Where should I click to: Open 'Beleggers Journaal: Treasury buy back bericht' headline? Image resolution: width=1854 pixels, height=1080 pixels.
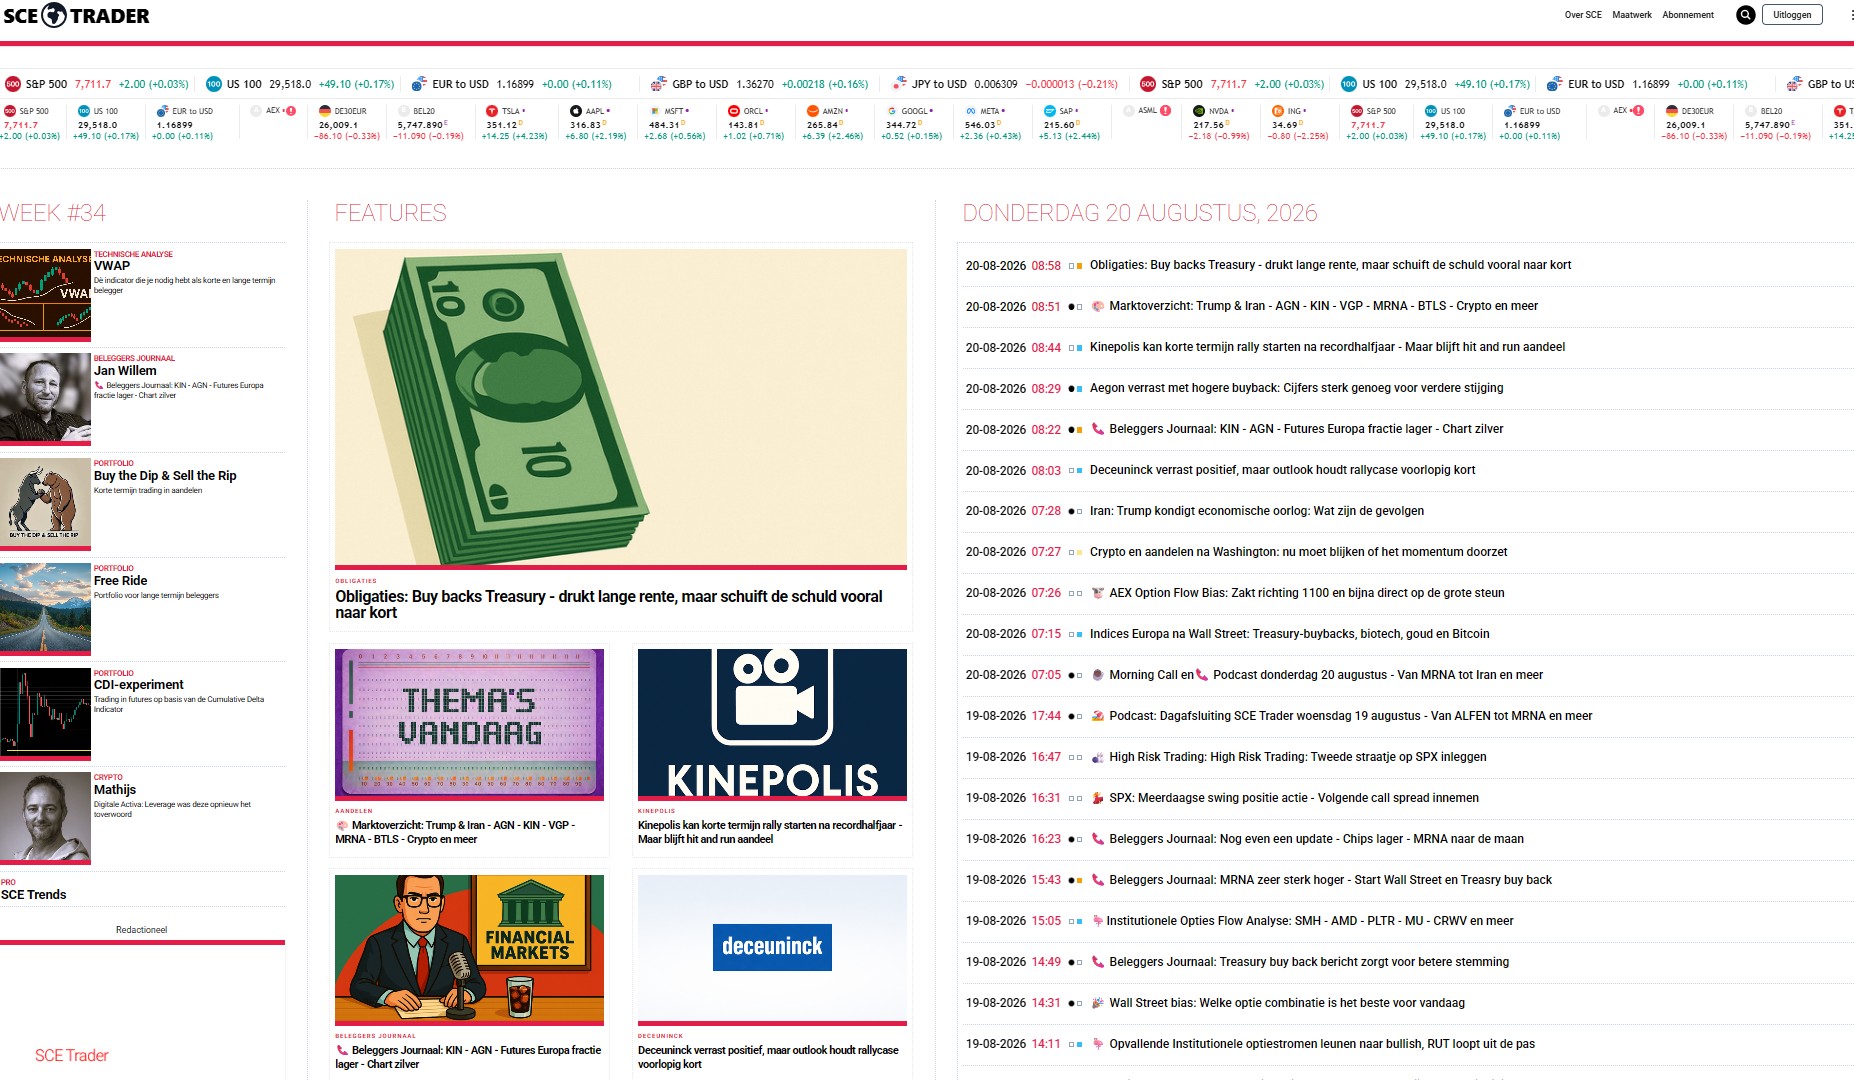[1309, 962]
